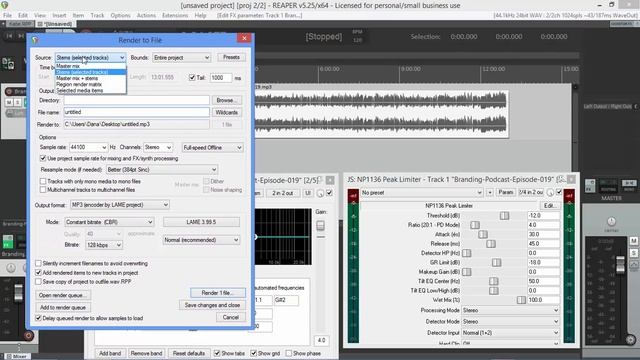Image resolution: width=640 pixels, height=360 pixels.
Task: Click Cancel in Render dialog
Action: click(231, 317)
